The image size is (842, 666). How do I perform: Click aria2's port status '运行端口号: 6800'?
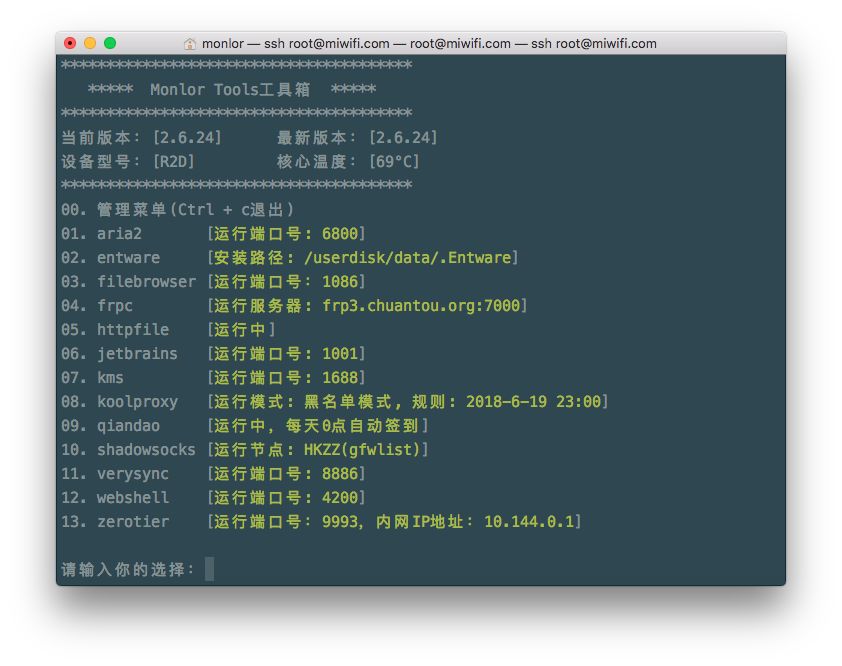click(x=286, y=234)
